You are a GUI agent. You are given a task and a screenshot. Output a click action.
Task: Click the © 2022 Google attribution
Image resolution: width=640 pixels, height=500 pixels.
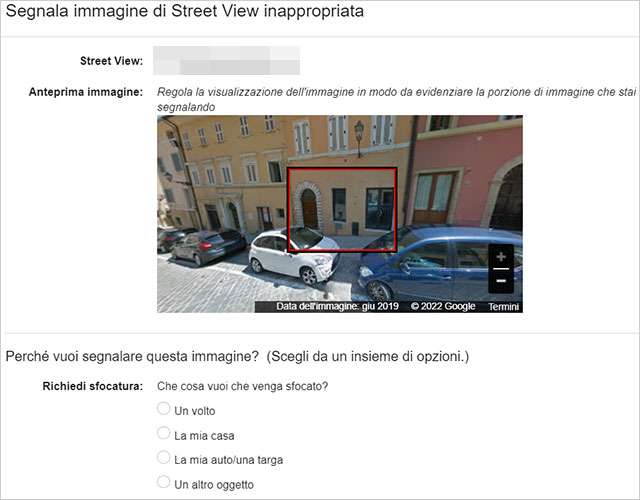[x=443, y=307]
